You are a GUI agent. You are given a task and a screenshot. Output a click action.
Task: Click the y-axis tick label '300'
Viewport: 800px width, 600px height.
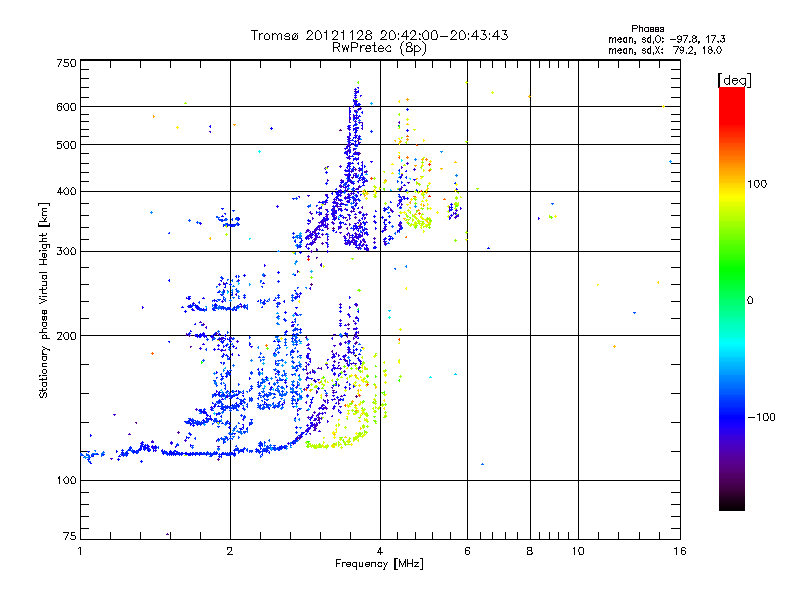(67, 252)
